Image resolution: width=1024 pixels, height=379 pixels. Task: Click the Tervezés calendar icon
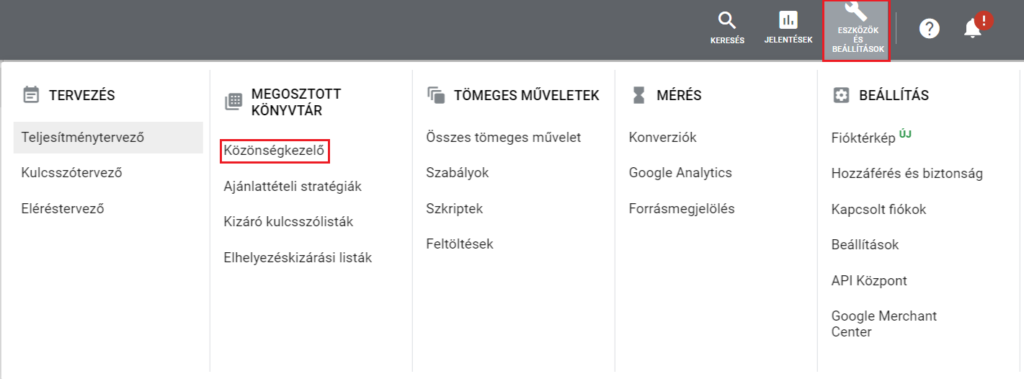30,95
